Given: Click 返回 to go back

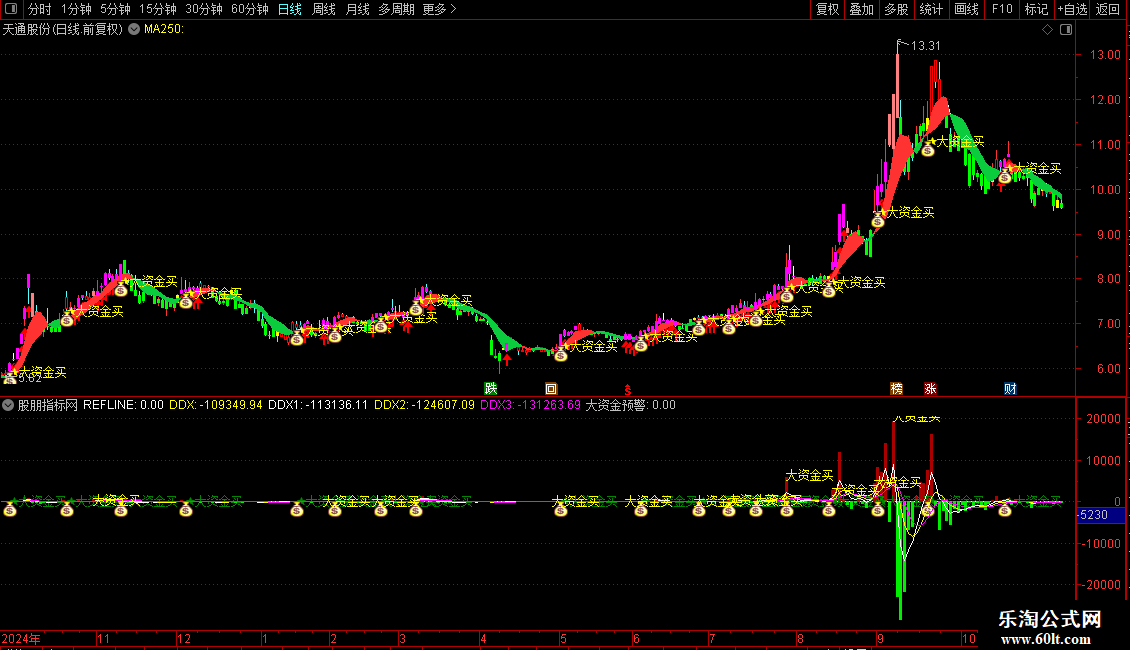Looking at the screenshot, I should coord(1108,9).
